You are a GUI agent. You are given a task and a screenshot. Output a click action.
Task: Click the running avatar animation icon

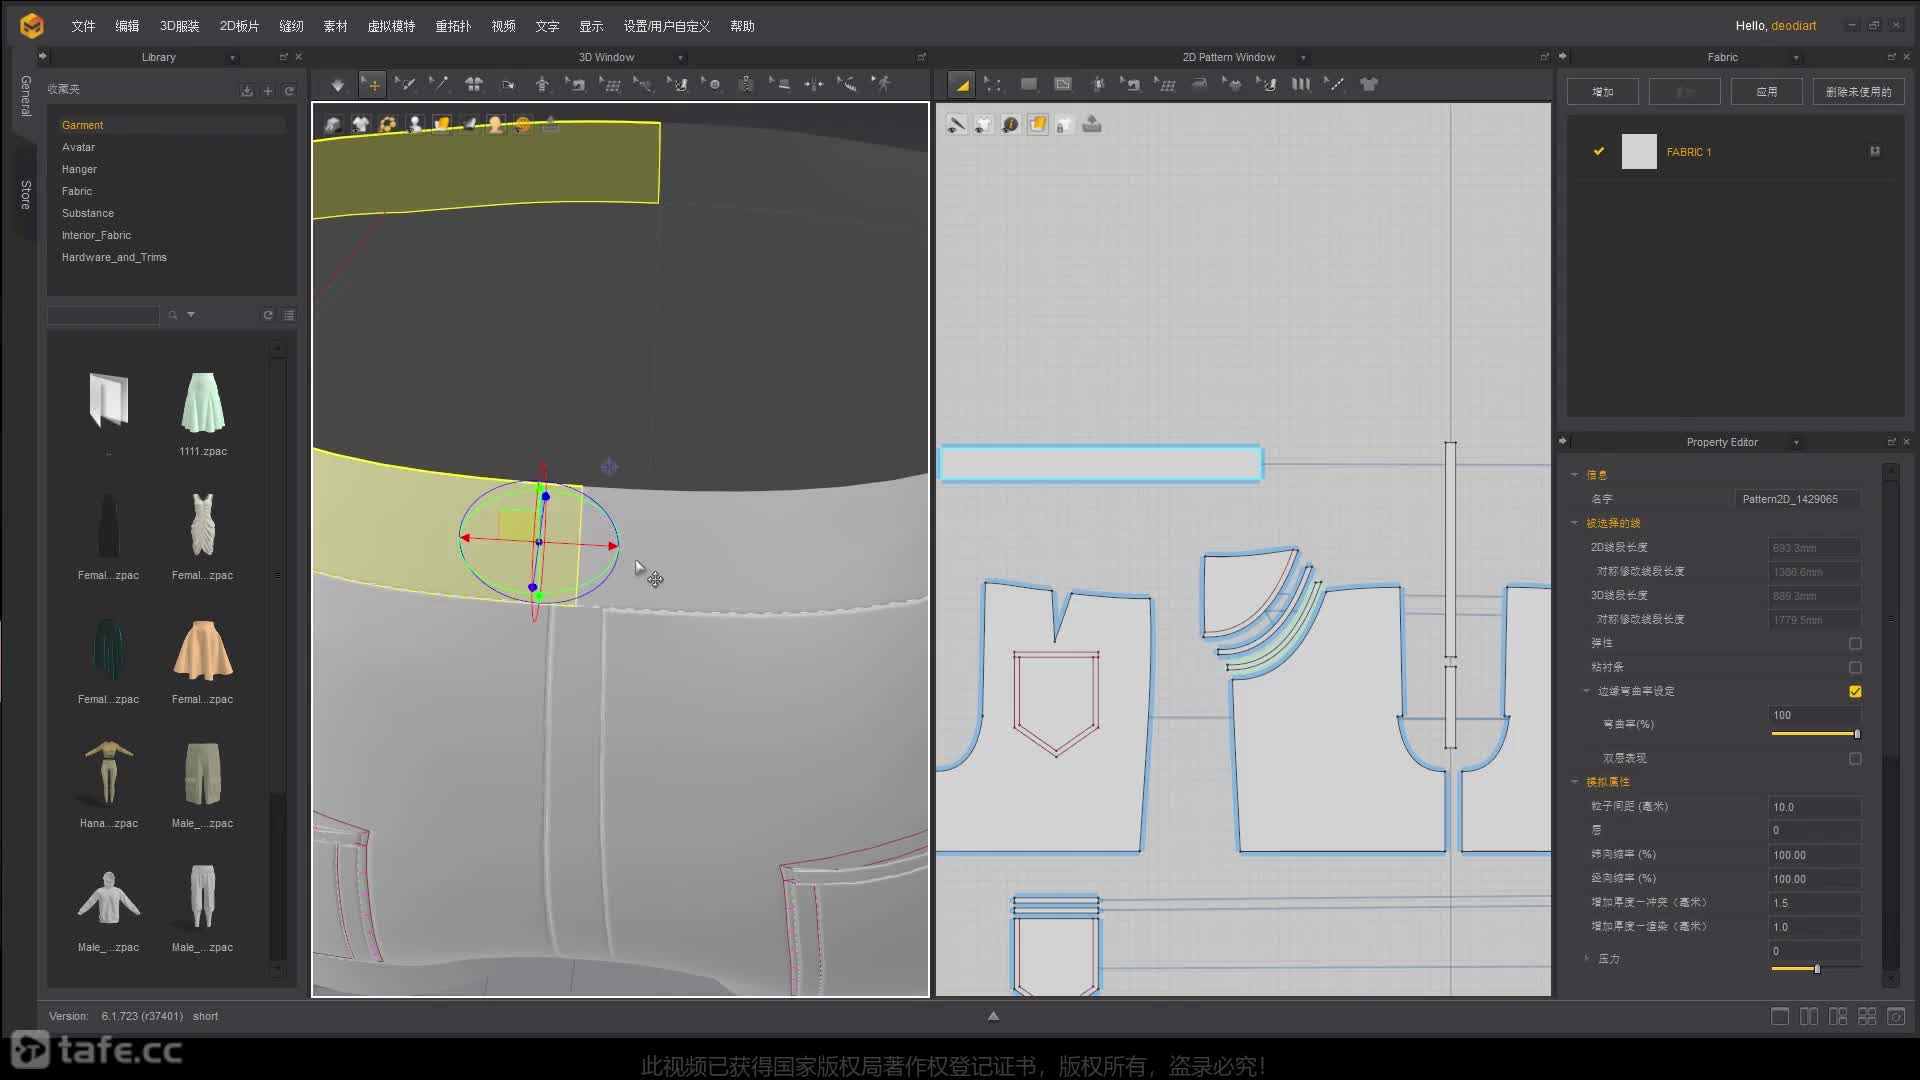[882, 85]
